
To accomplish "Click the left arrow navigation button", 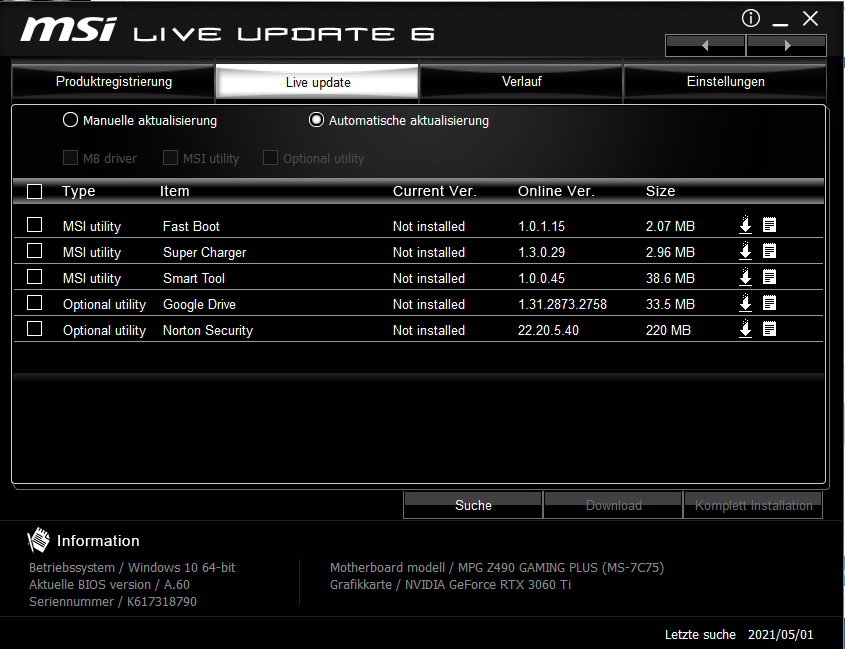I will click(x=705, y=46).
